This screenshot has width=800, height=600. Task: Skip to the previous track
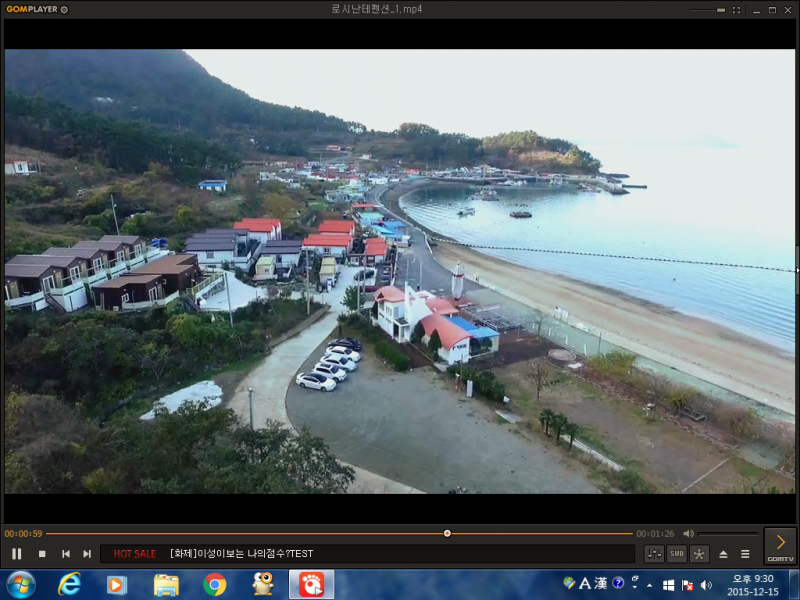[x=66, y=554]
